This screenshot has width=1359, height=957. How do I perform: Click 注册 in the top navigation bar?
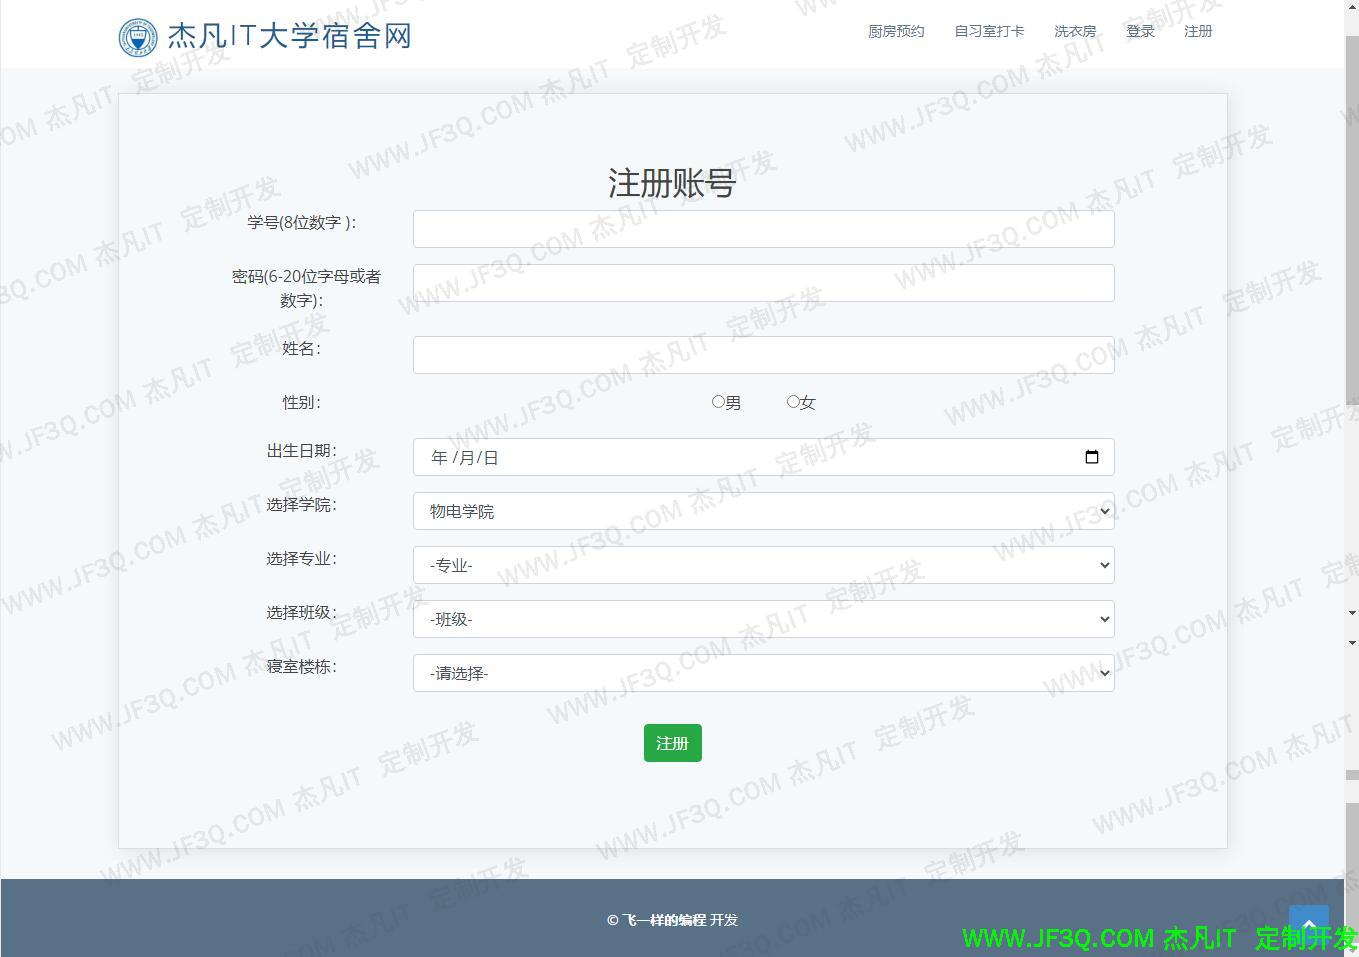[x=1198, y=32]
